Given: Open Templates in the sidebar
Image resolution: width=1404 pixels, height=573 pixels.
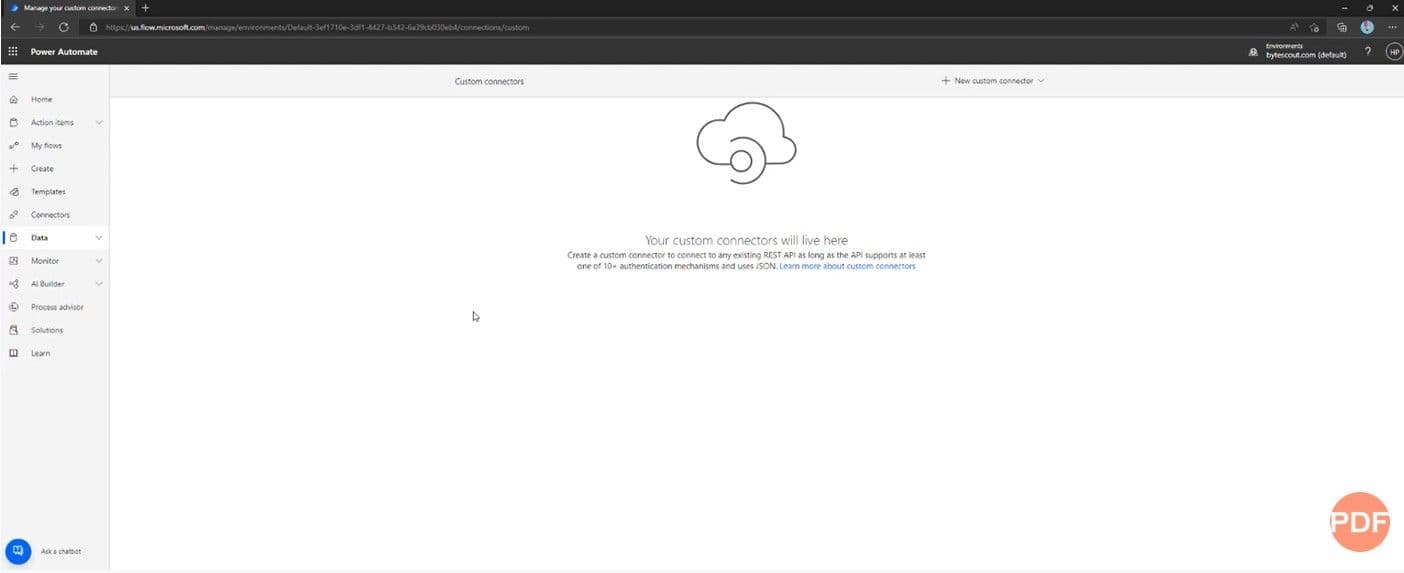Looking at the screenshot, I should tap(47, 192).
